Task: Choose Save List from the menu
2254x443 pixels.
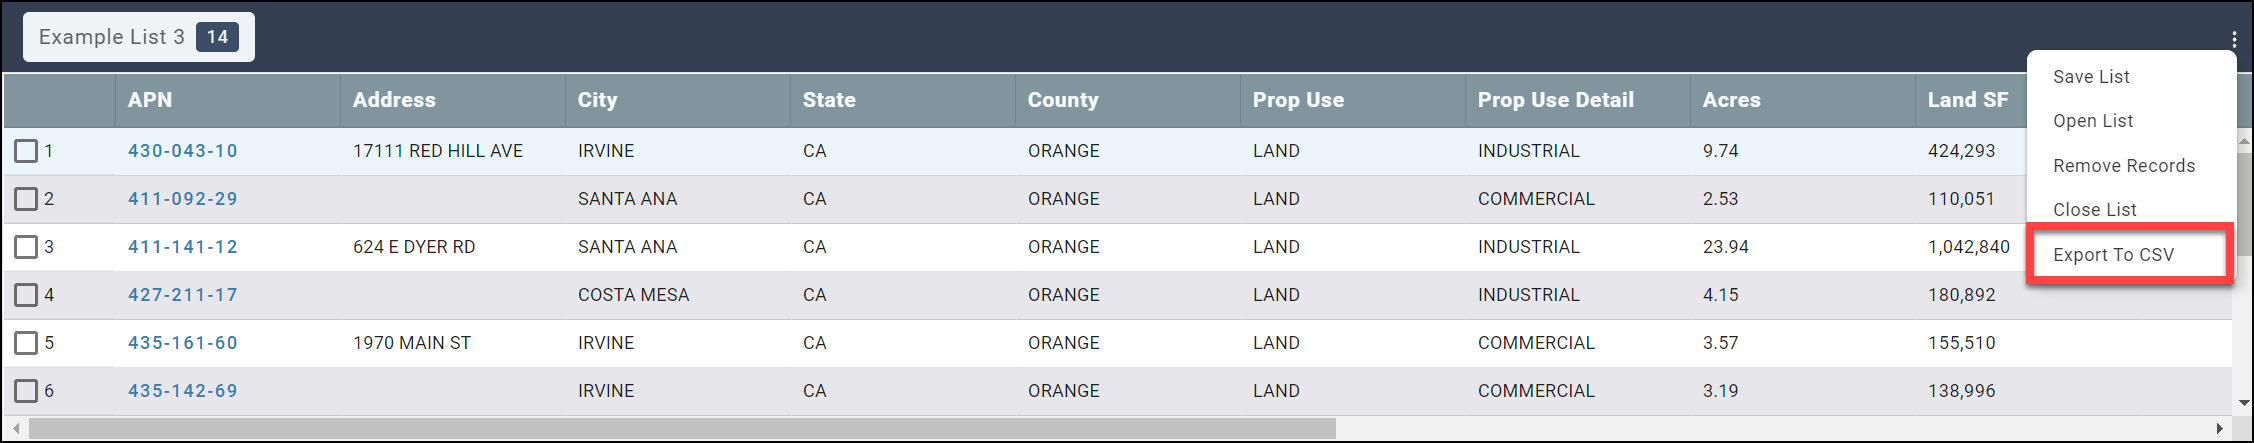Action: pyautogui.click(x=2091, y=77)
